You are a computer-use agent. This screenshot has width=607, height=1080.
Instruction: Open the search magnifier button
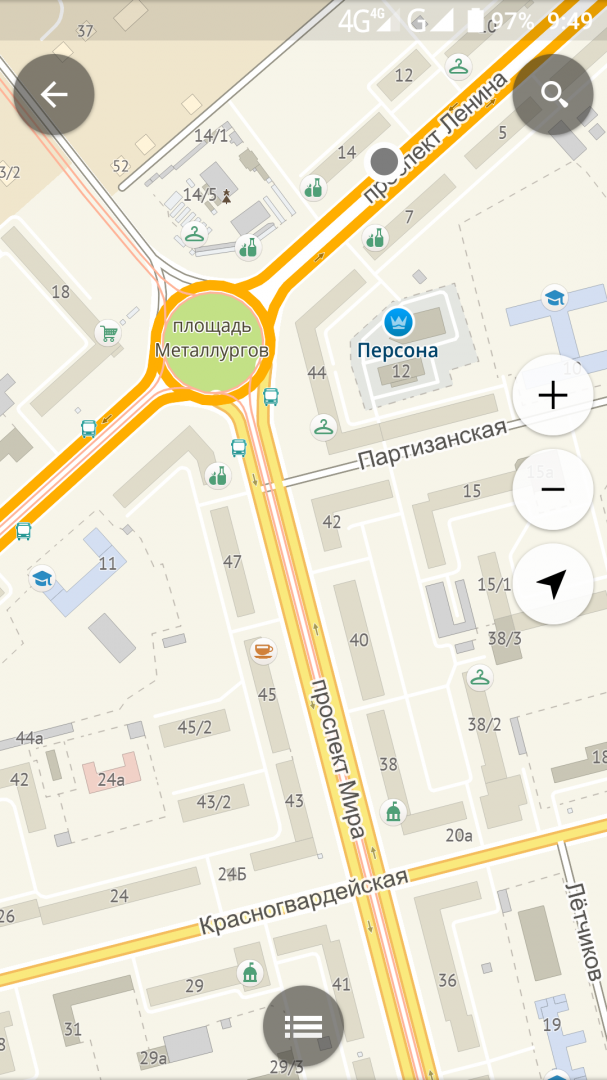[x=553, y=94]
